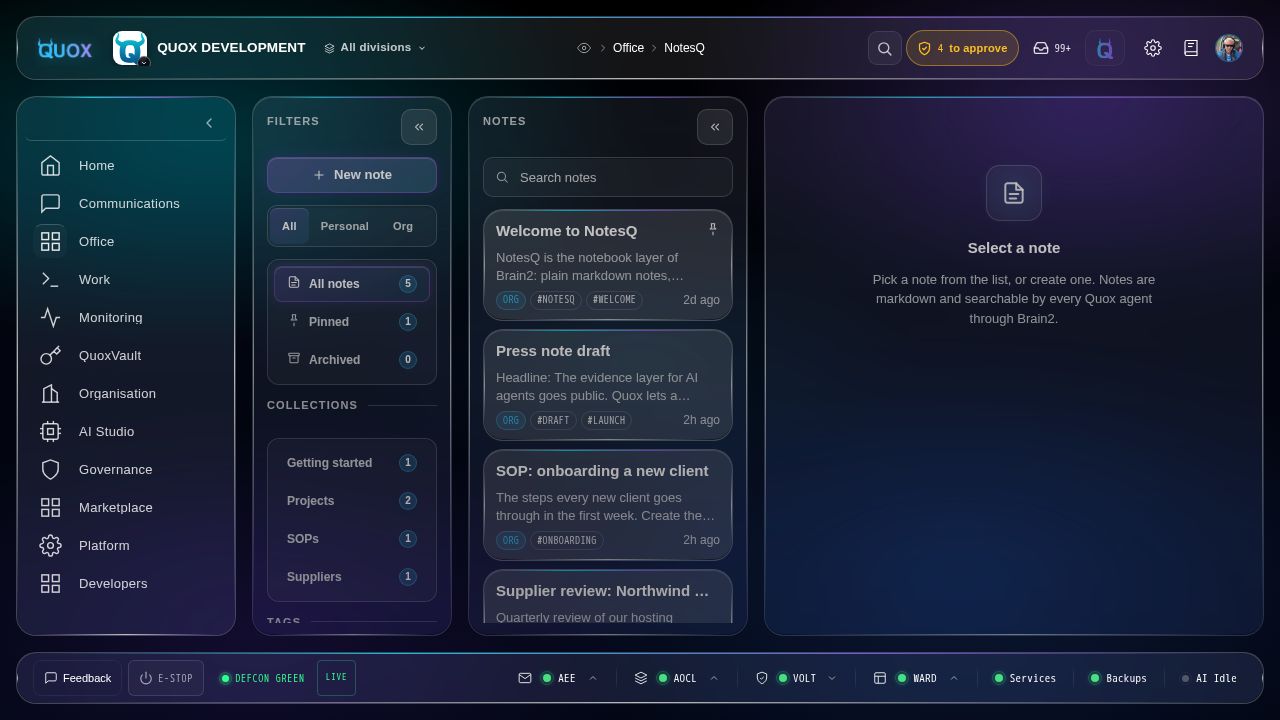The width and height of the screenshot is (1280, 720).
Task: Toggle the E-STOP power switch
Action: click(166, 678)
